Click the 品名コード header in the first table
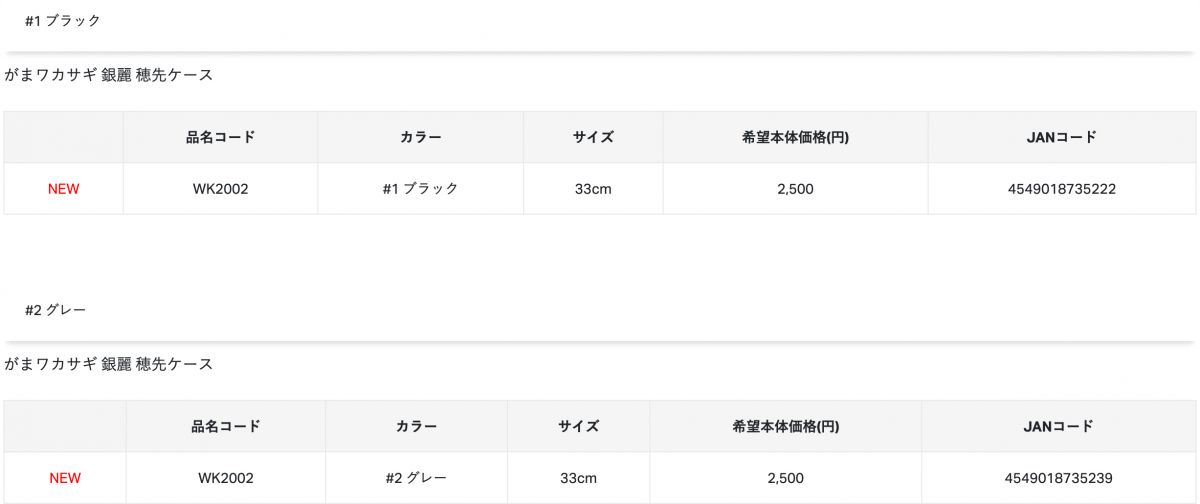Screen dimensions: 1200x504 (220, 137)
